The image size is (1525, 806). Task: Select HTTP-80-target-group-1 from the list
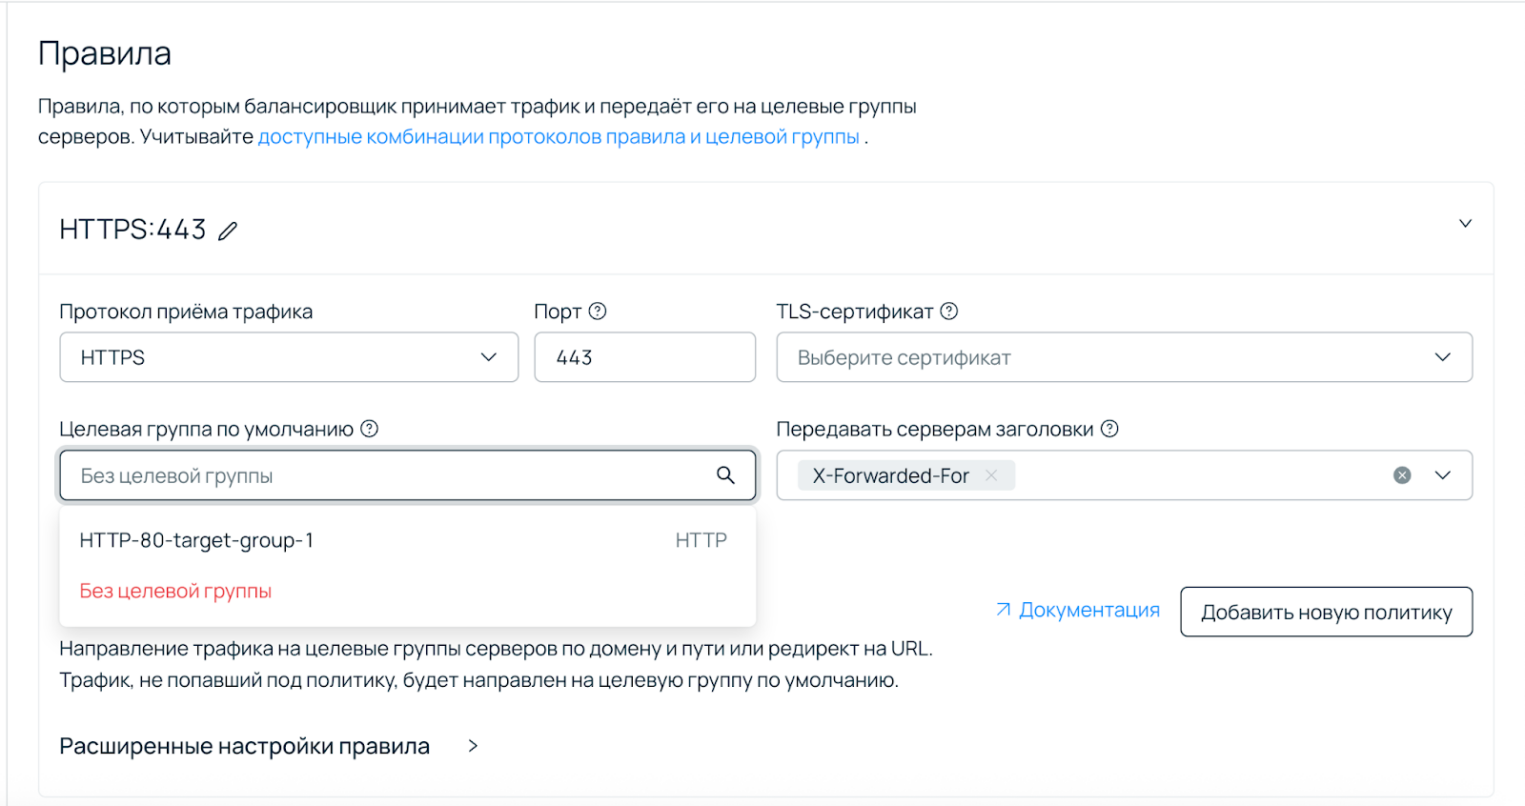[196, 540]
